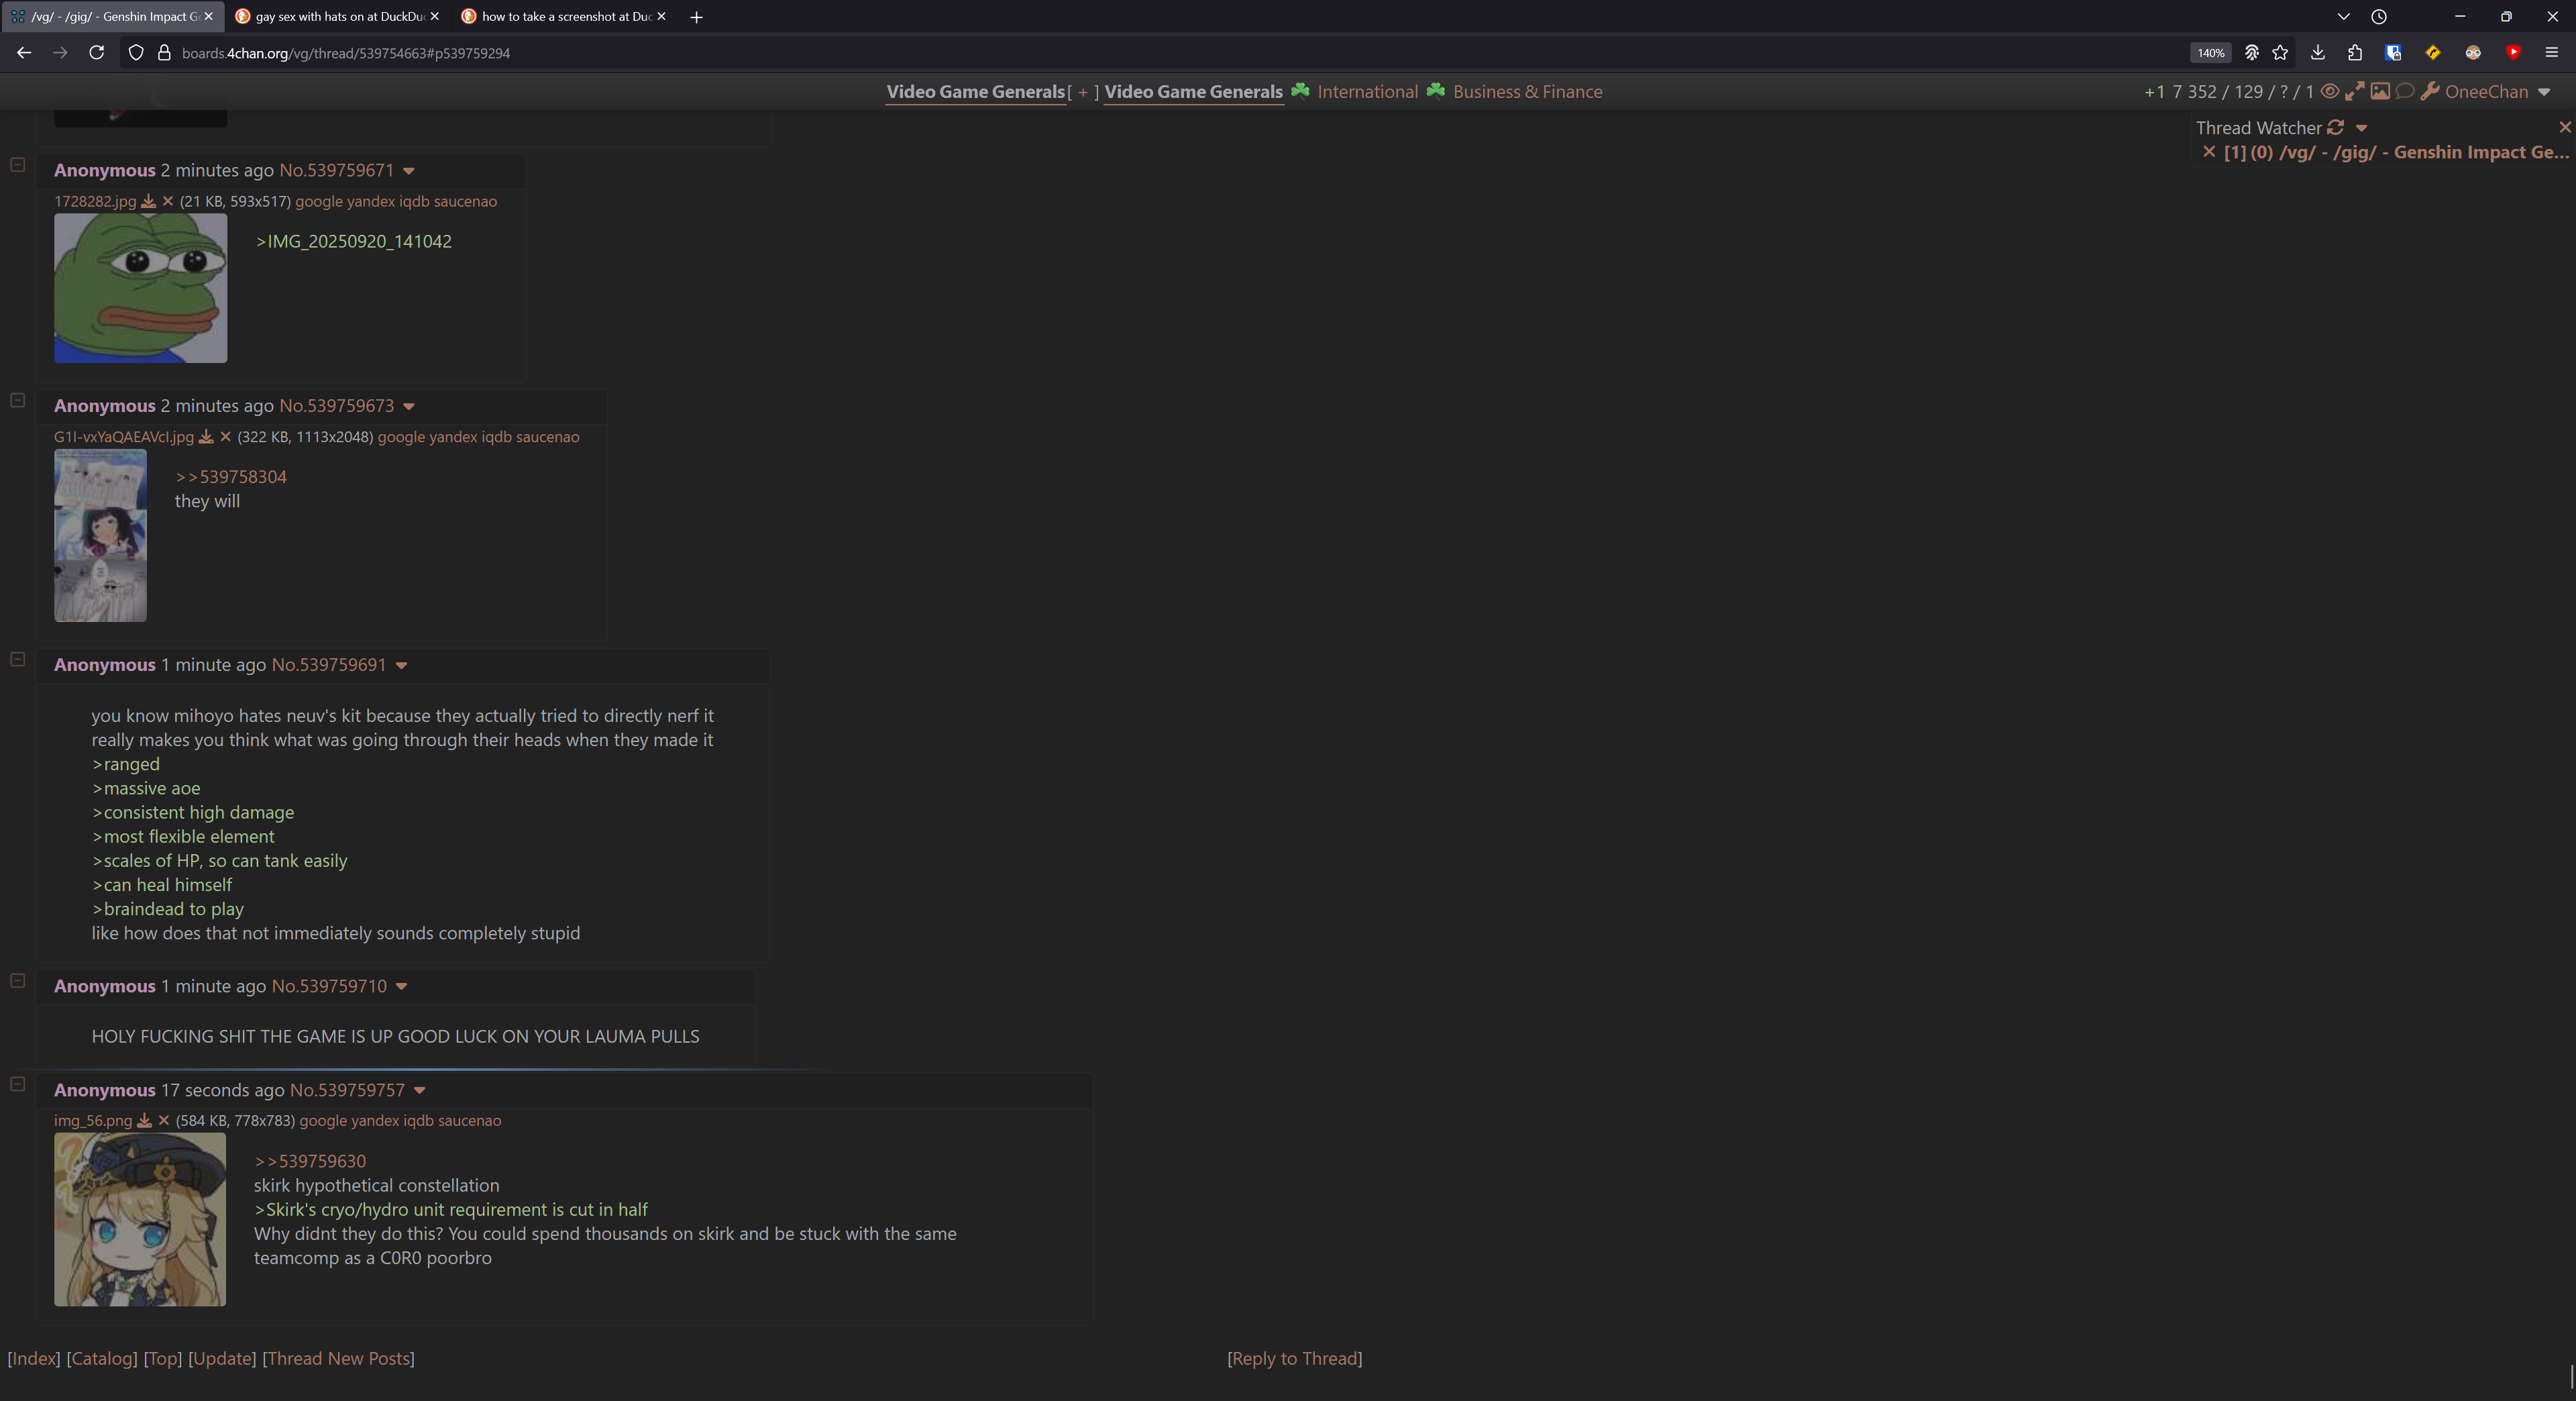Open settings via the wrench icon
The height and width of the screenshot is (1401, 2576).
pyautogui.click(x=2429, y=91)
